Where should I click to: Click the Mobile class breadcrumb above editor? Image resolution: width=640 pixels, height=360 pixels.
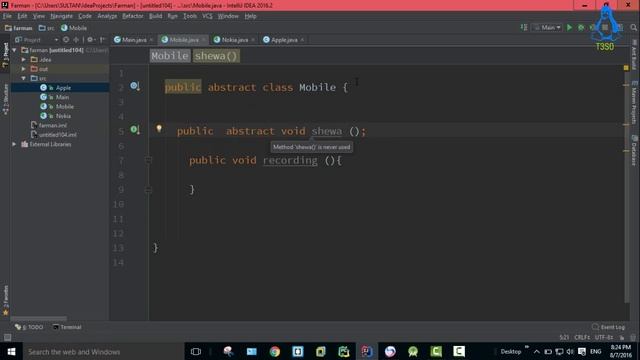click(x=170, y=56)
